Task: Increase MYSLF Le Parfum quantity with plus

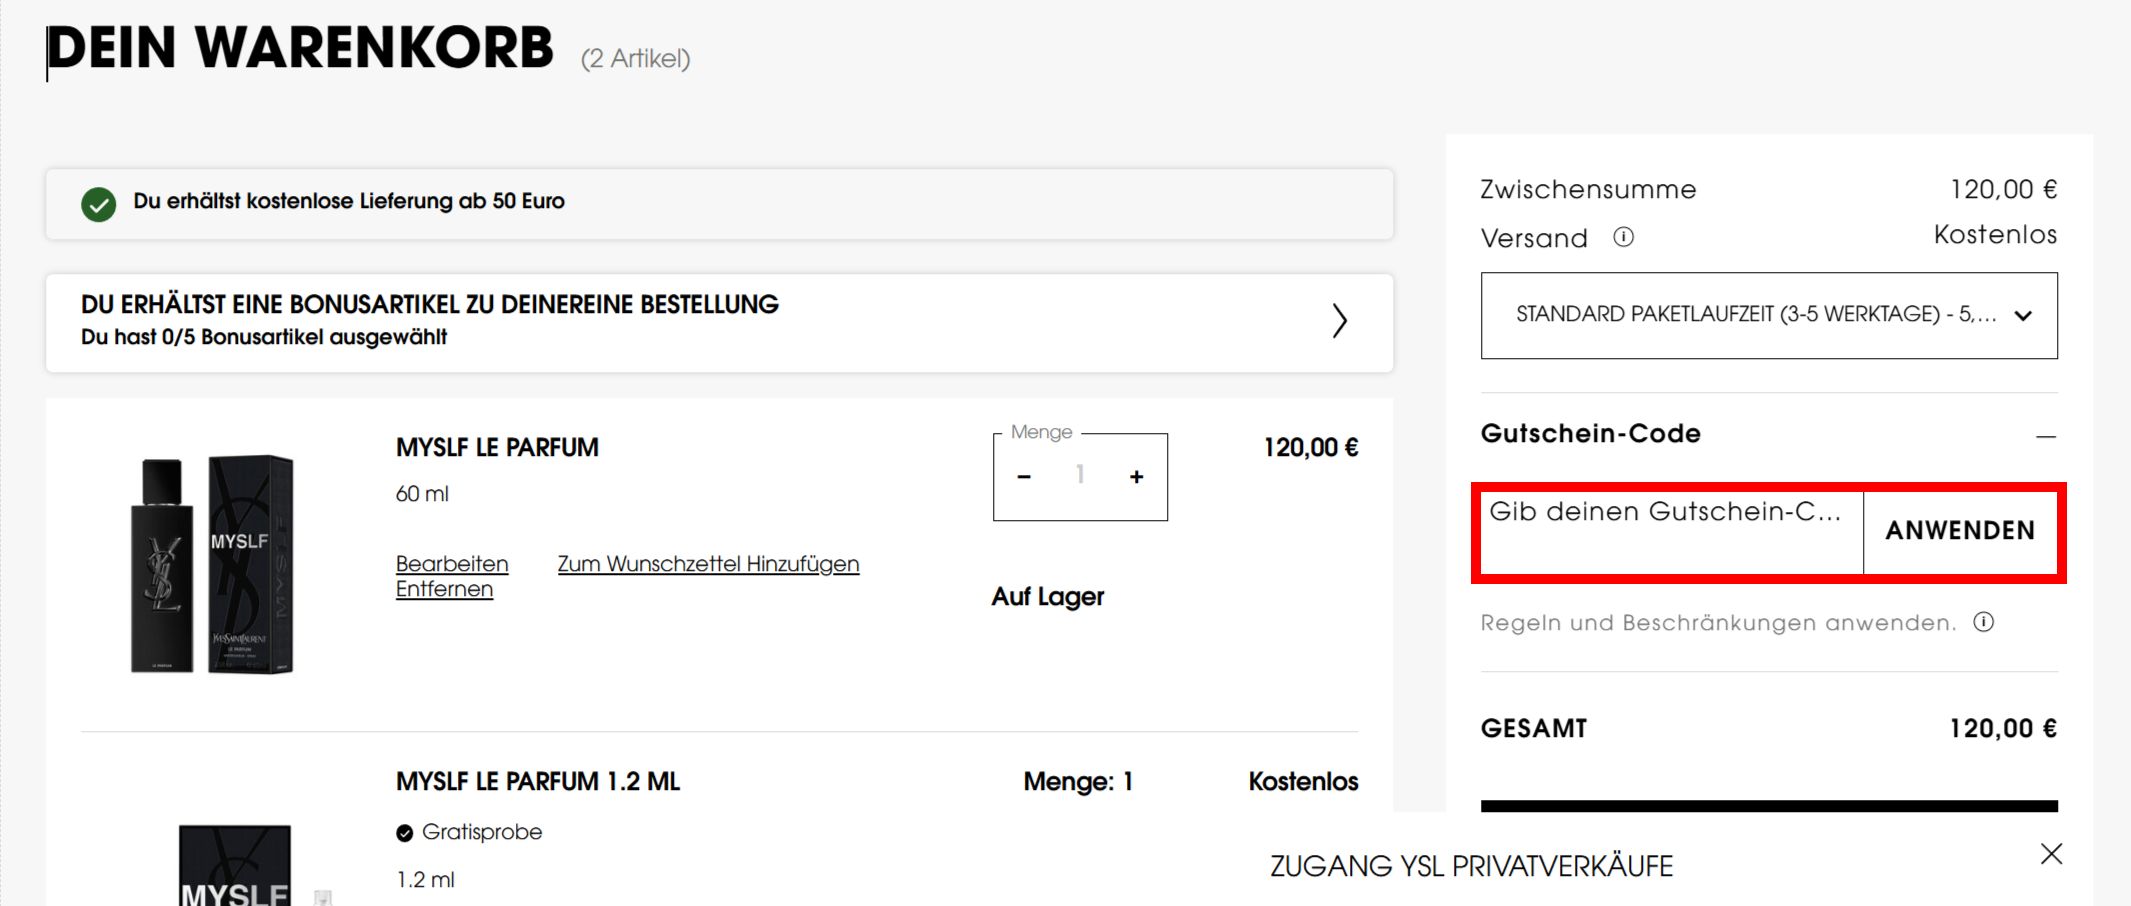Action: click(1136, 477)
